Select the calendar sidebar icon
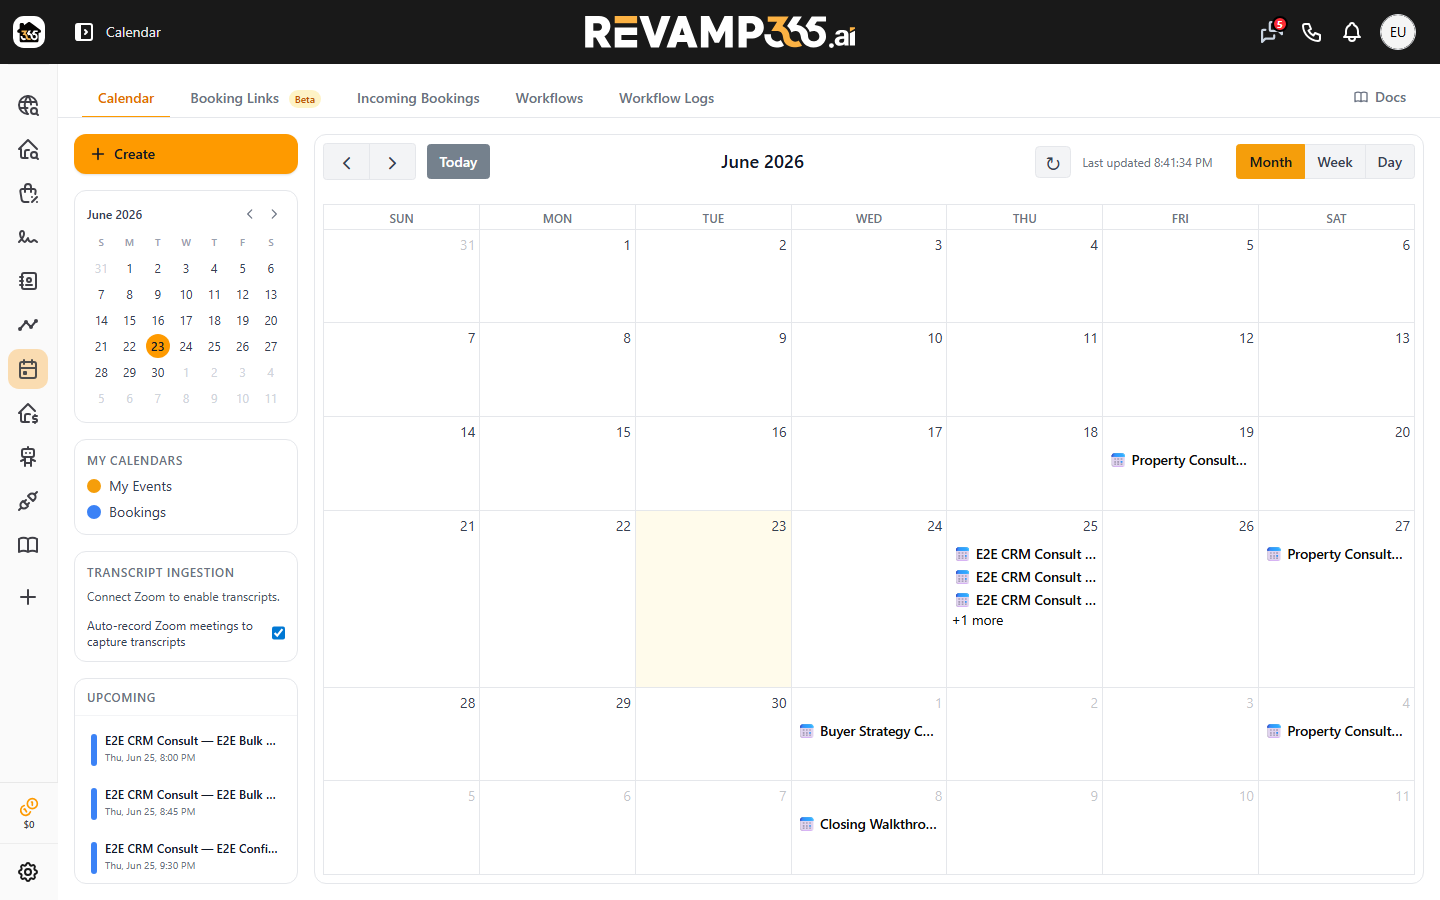The height and width of the screenshot is (900, 1440). [x=28, y=369]
